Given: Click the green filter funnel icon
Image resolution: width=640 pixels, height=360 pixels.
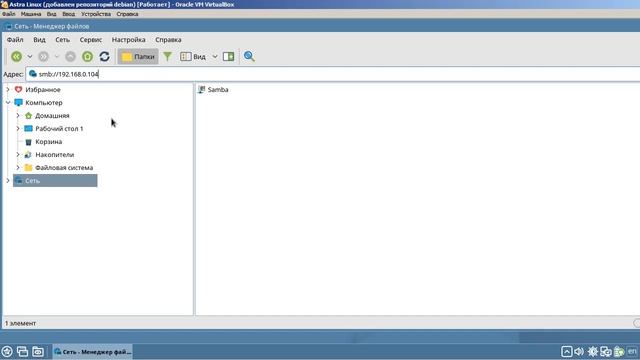Looking at the screenshot, I should [x=167, y=57].
